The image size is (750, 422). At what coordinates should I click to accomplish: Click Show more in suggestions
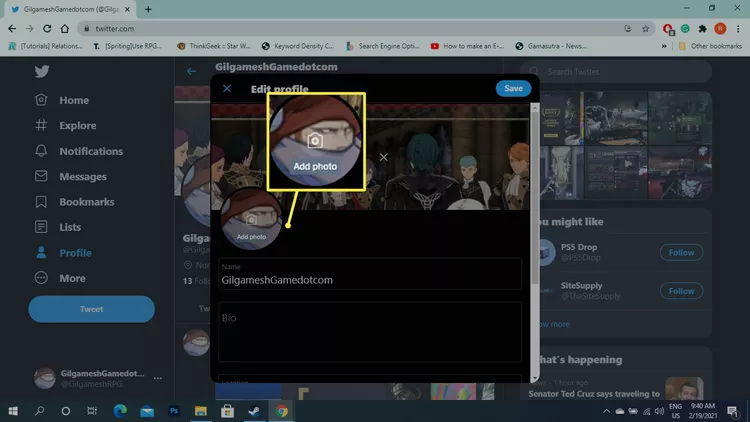tap(554, 324)
